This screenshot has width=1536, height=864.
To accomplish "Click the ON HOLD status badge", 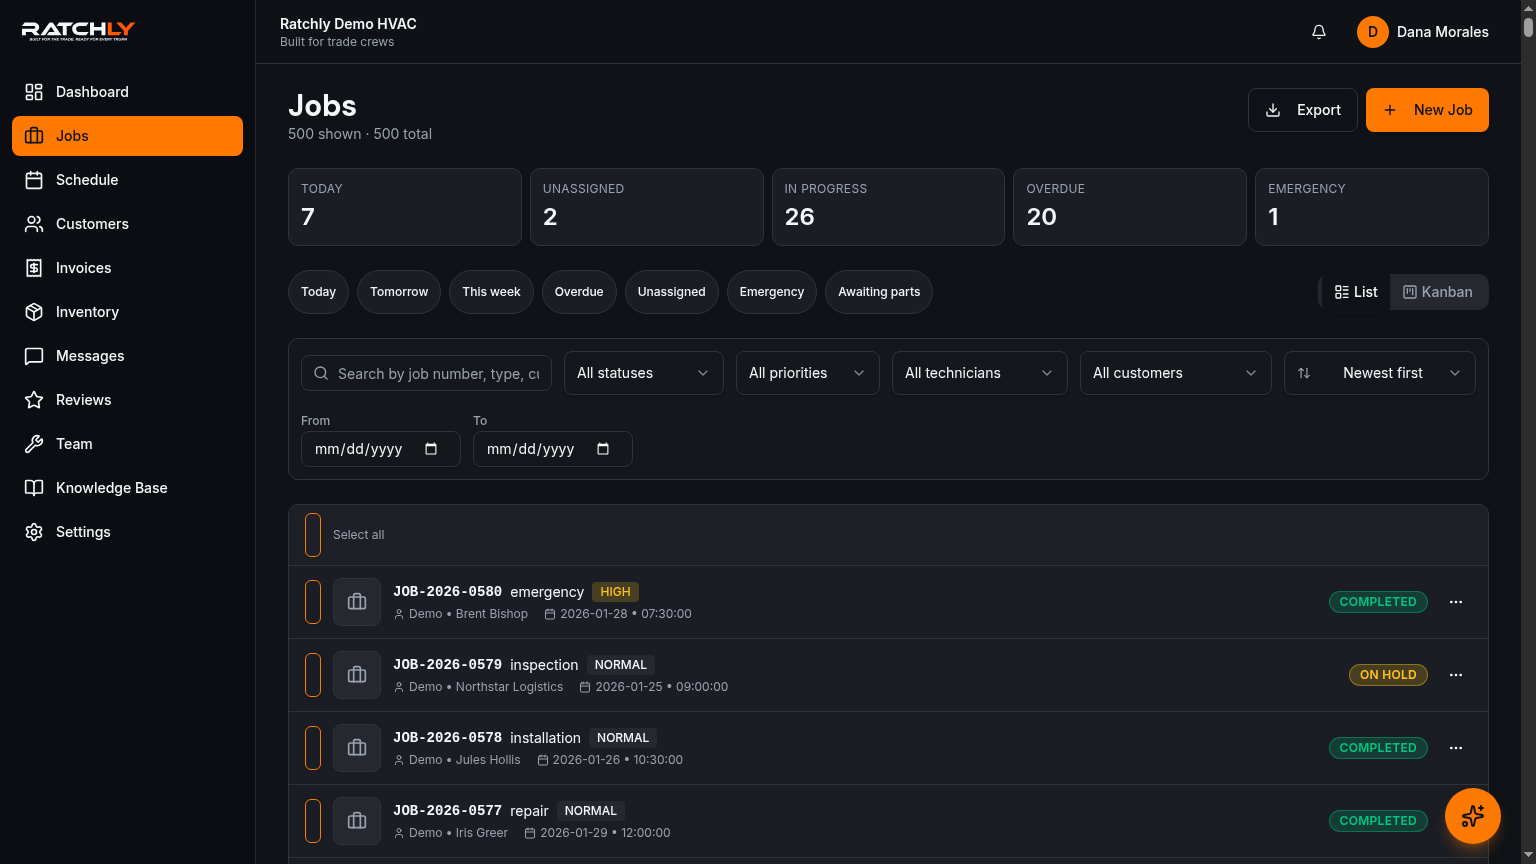I will click(1388, 675).
